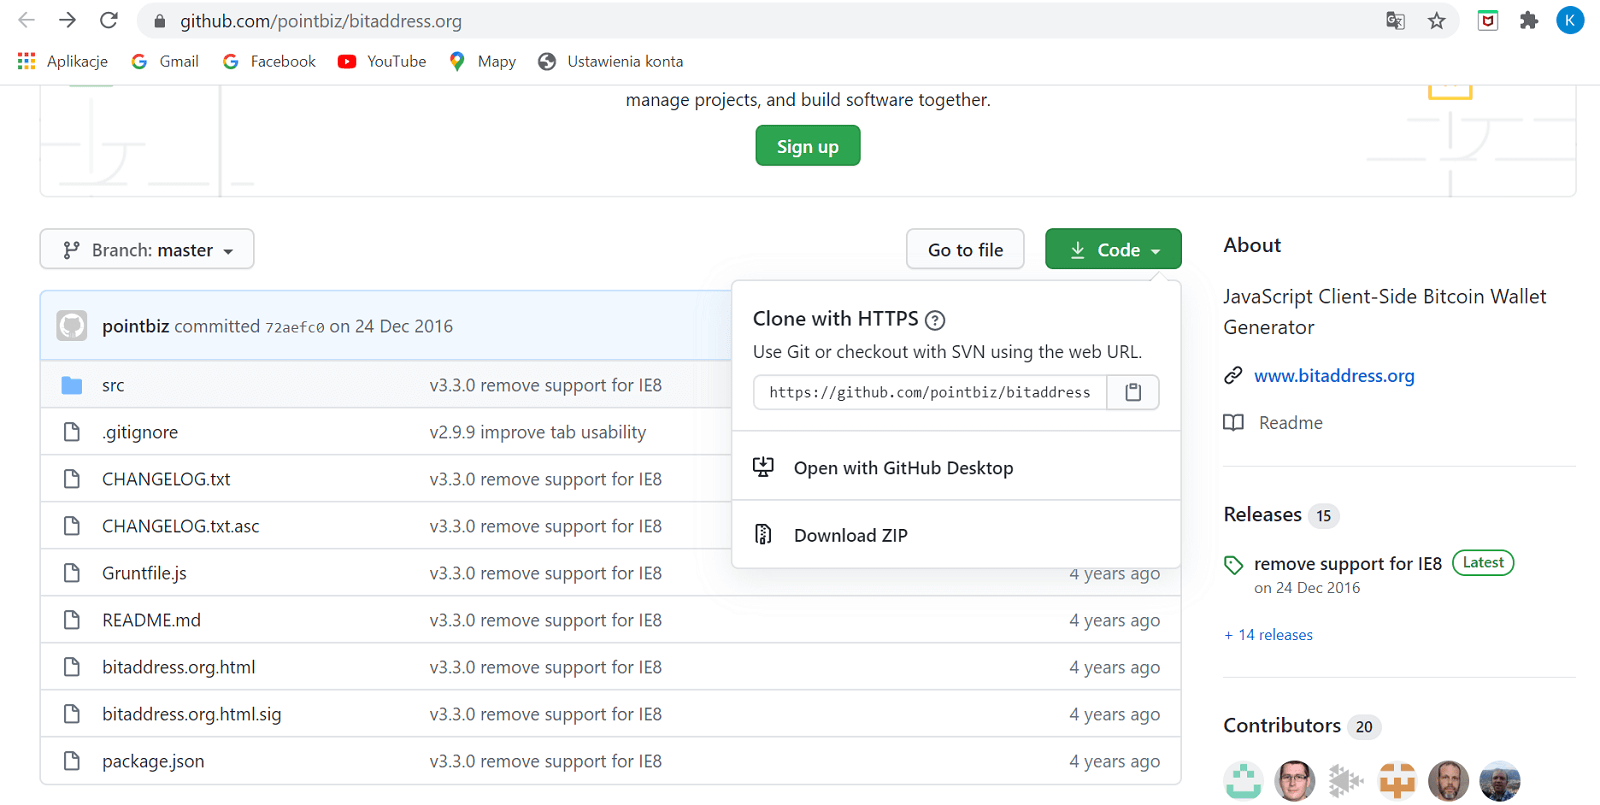Open the Extensions puzzle icon
The width and height of the screenshot is (1600, 805).
pos(1529,20)
